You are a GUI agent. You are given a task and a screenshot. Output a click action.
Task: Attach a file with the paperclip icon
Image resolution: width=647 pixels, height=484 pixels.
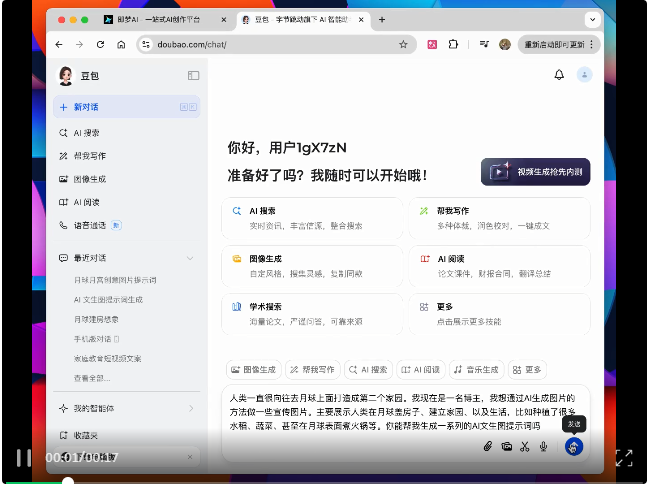(x=488, y=446)
